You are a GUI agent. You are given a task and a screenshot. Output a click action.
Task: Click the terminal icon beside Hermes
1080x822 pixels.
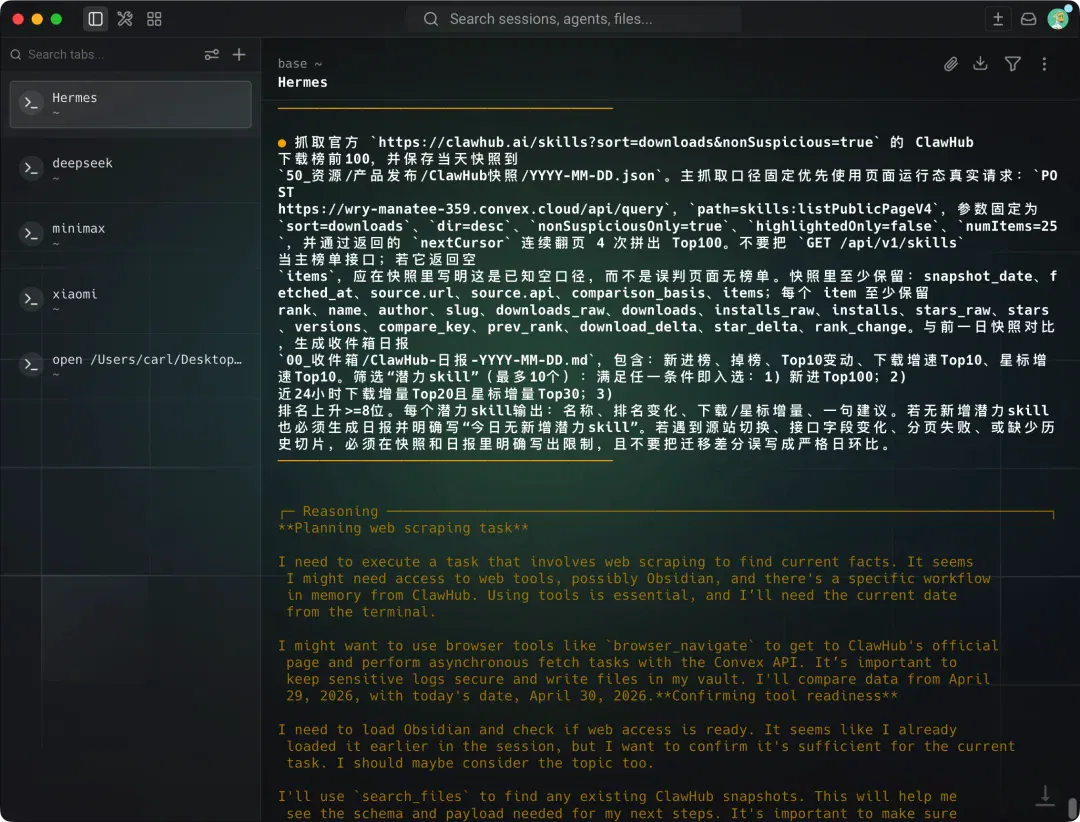tap(31, 103)
